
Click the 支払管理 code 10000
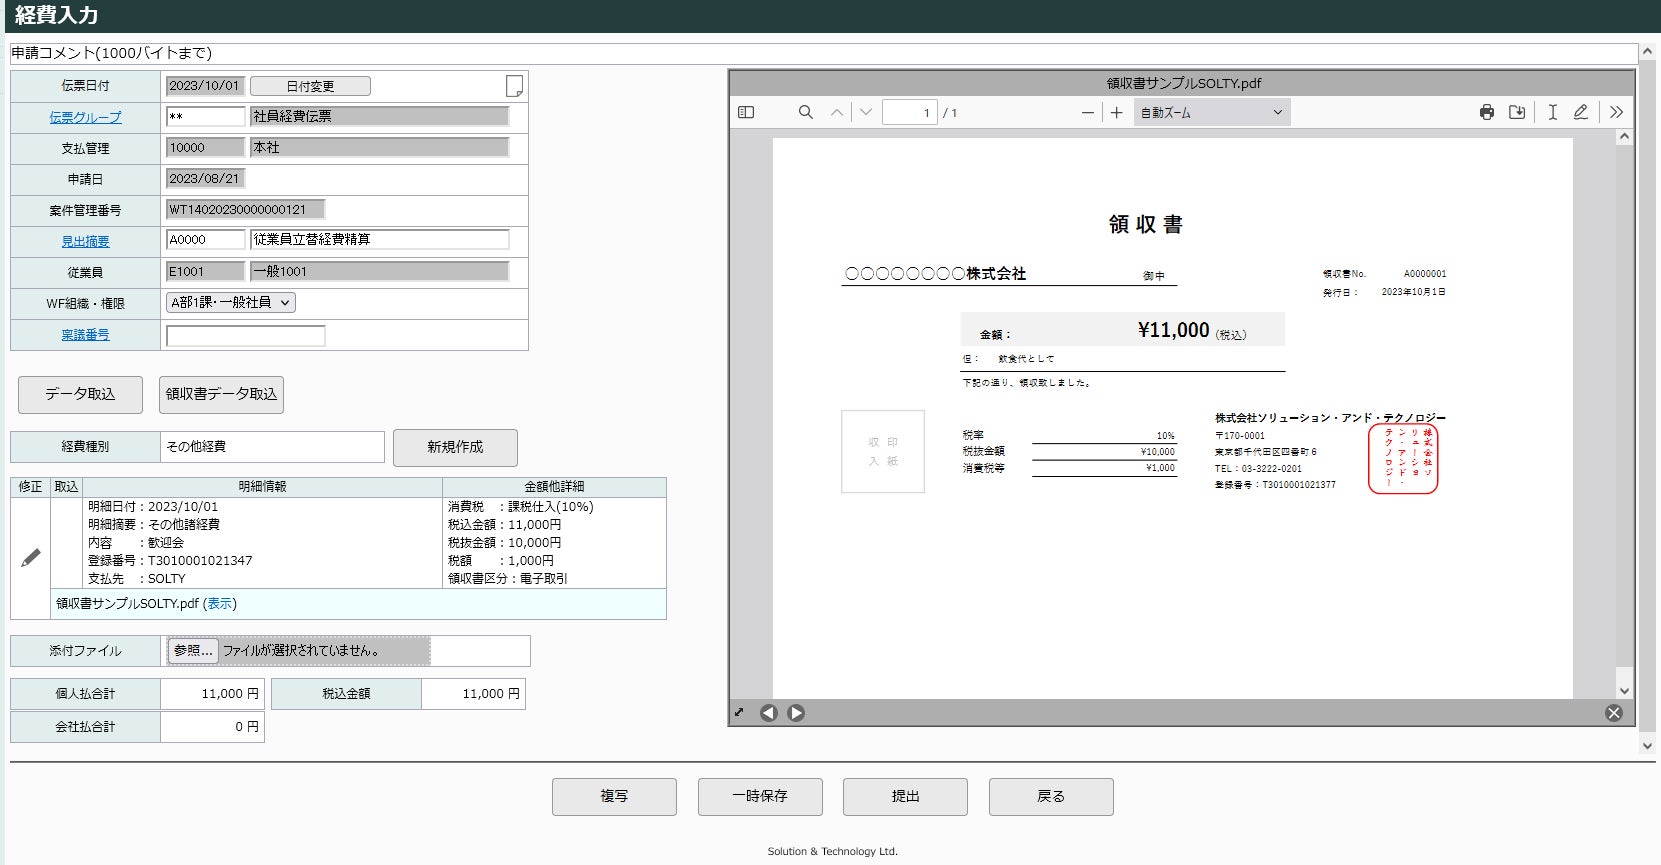tap(205, 147)
